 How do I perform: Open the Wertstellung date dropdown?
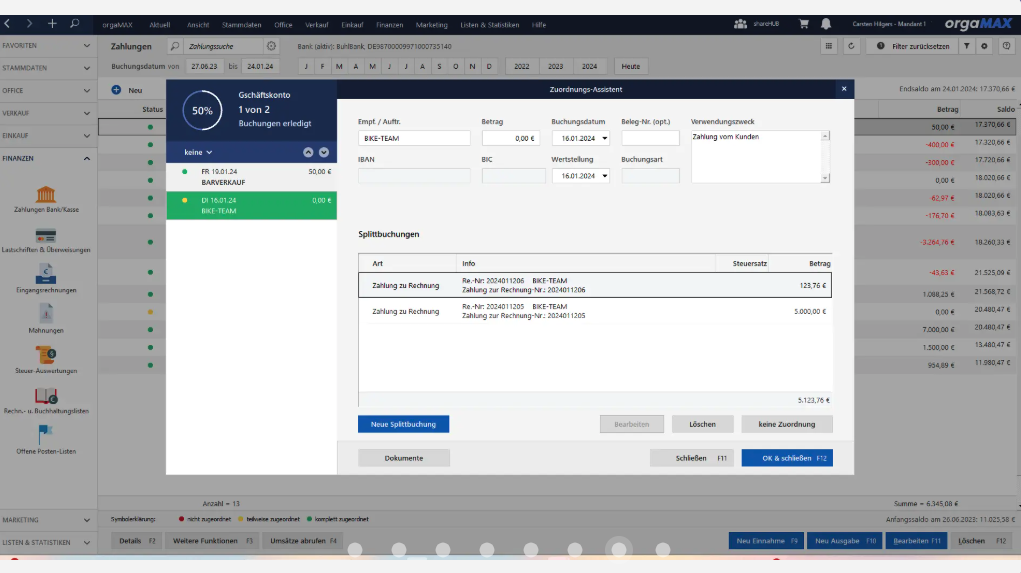(604, 176)
